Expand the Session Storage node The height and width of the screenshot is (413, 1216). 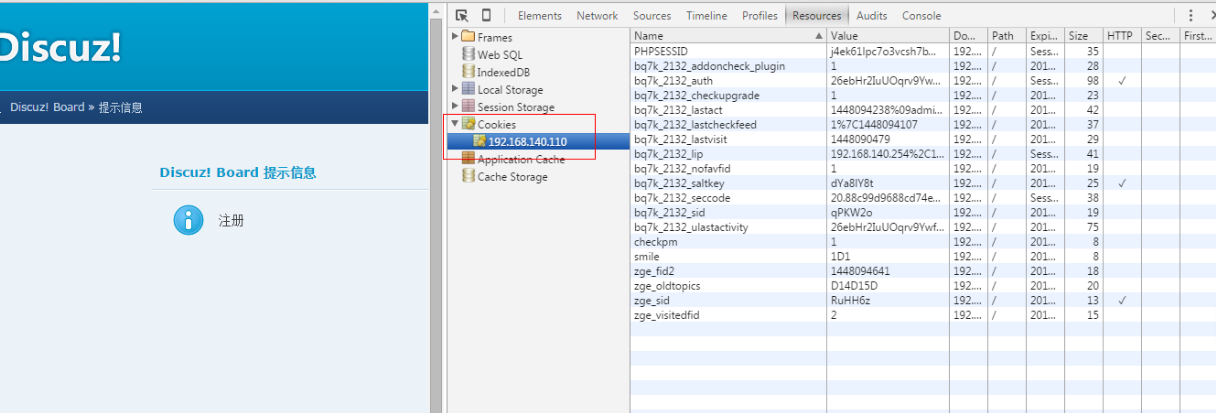coord(456,107)
